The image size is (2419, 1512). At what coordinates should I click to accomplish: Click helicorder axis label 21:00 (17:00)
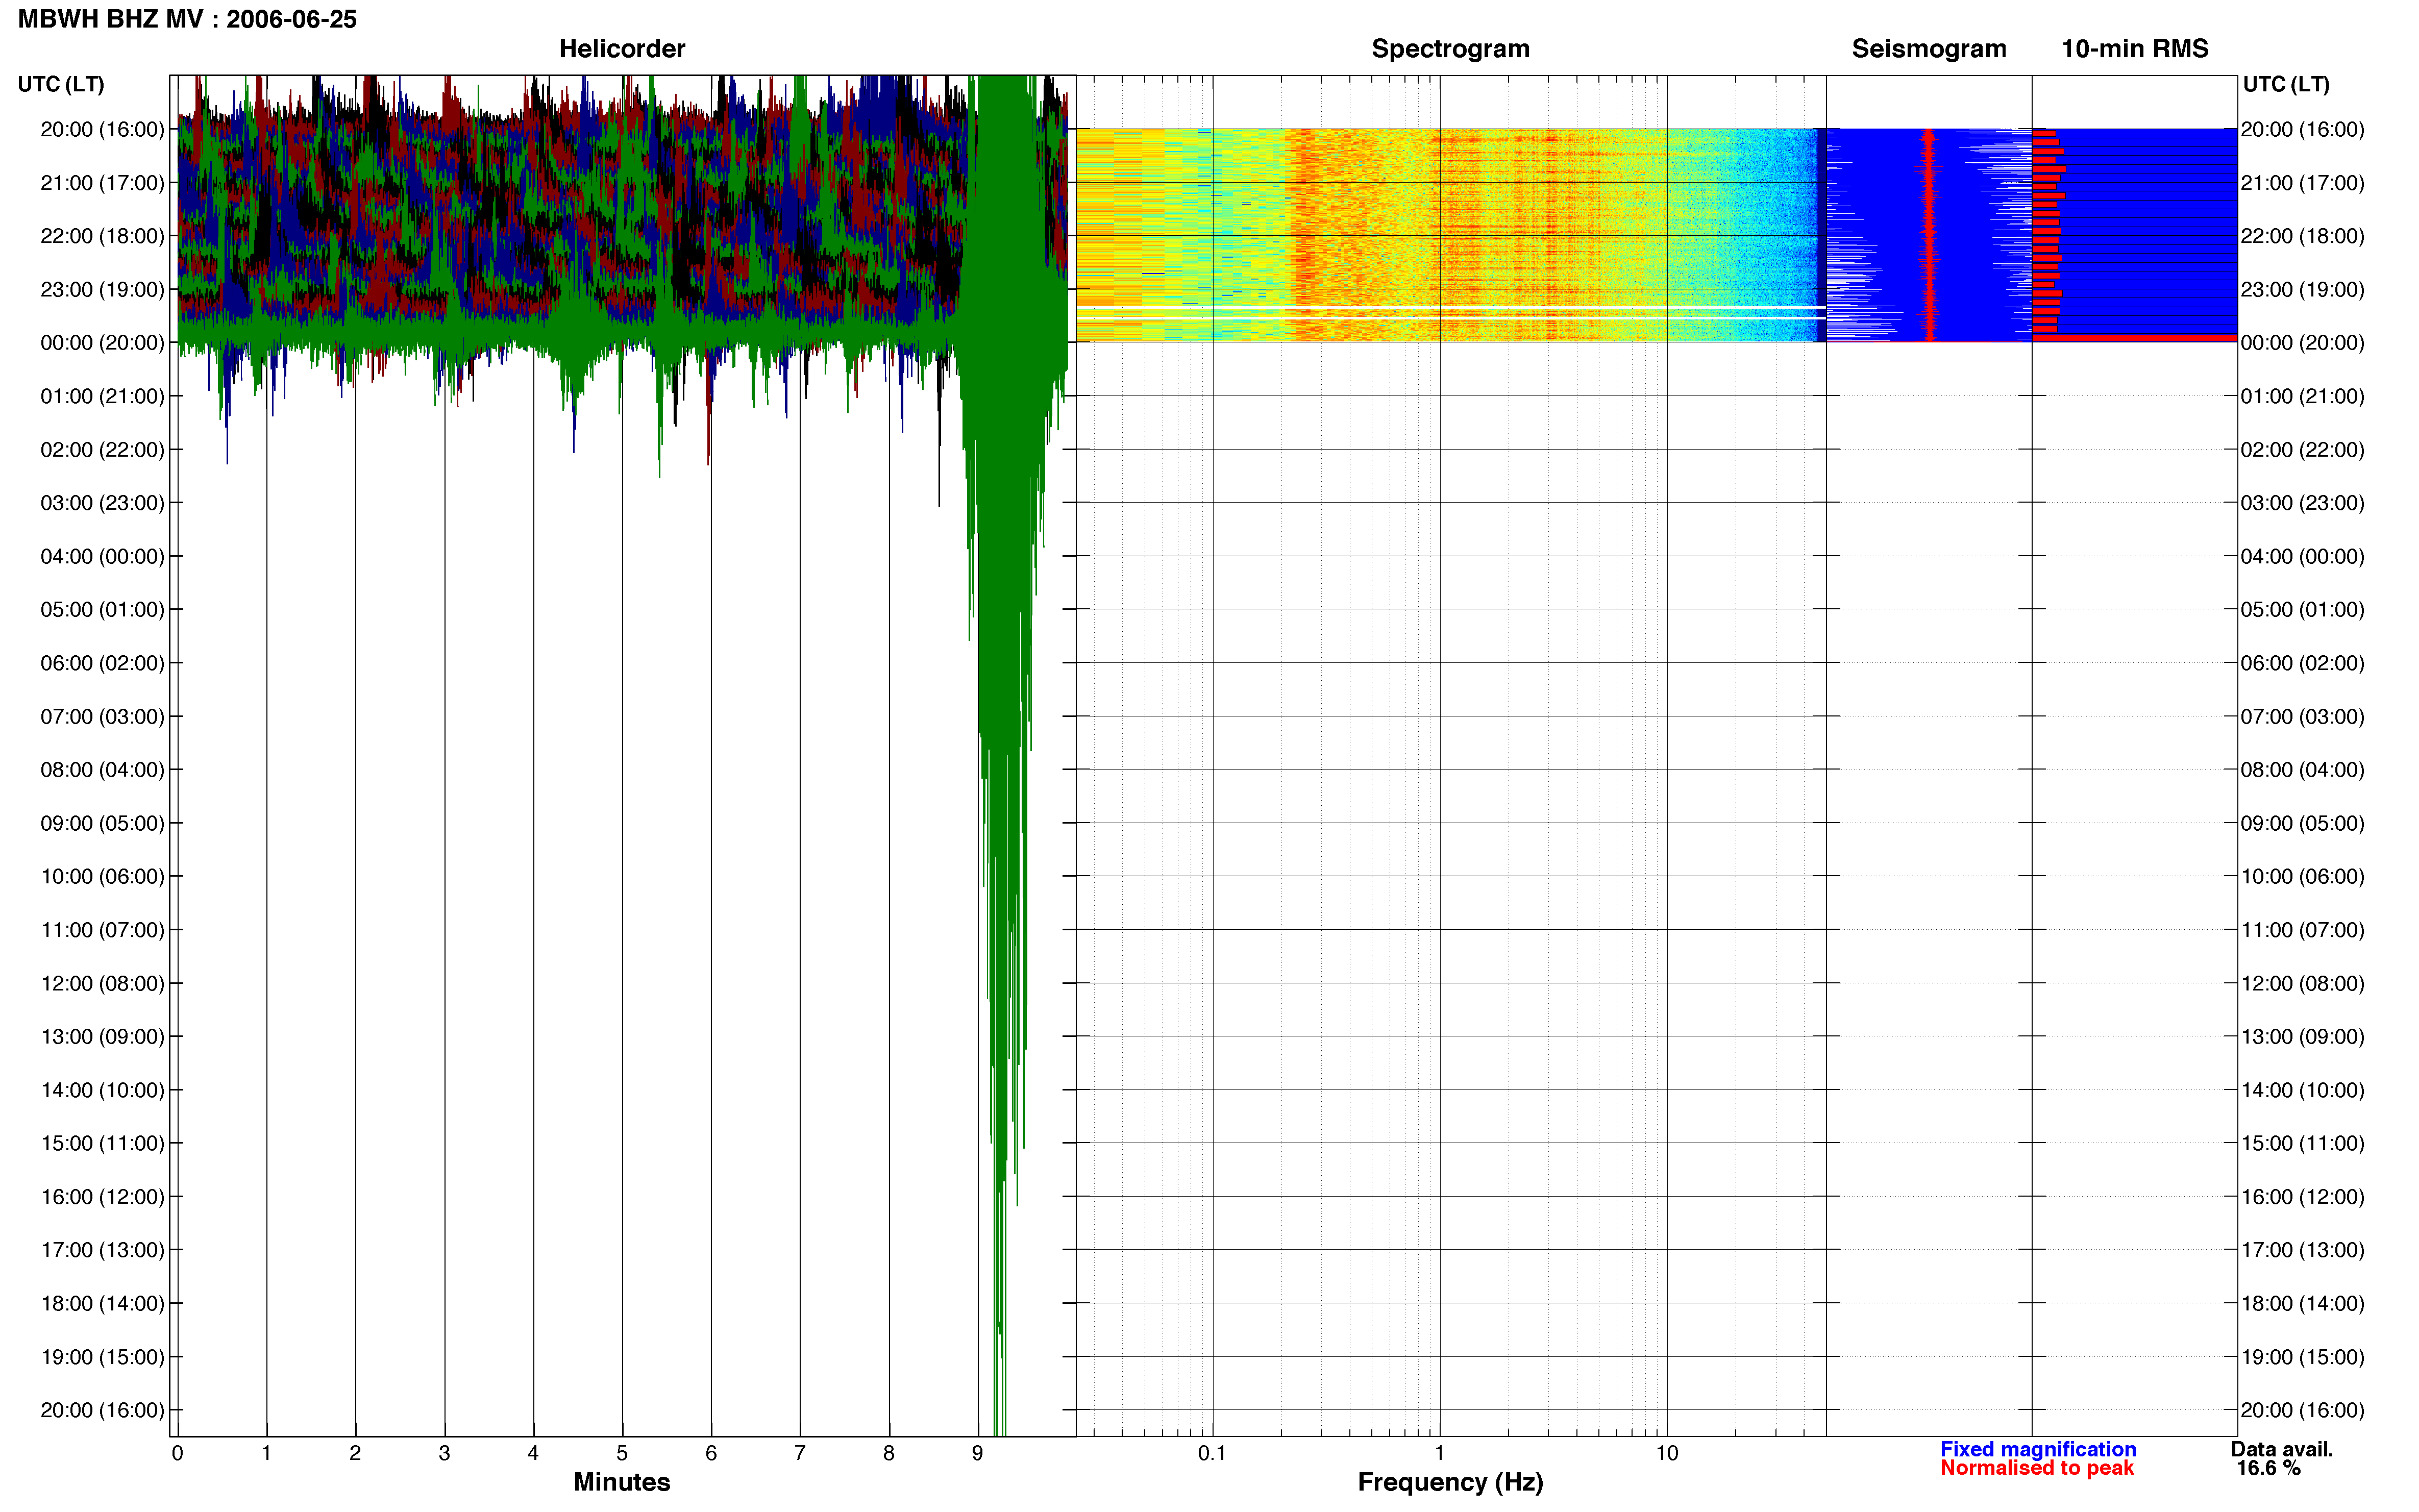pyautogui.click(x=102, y=182)
